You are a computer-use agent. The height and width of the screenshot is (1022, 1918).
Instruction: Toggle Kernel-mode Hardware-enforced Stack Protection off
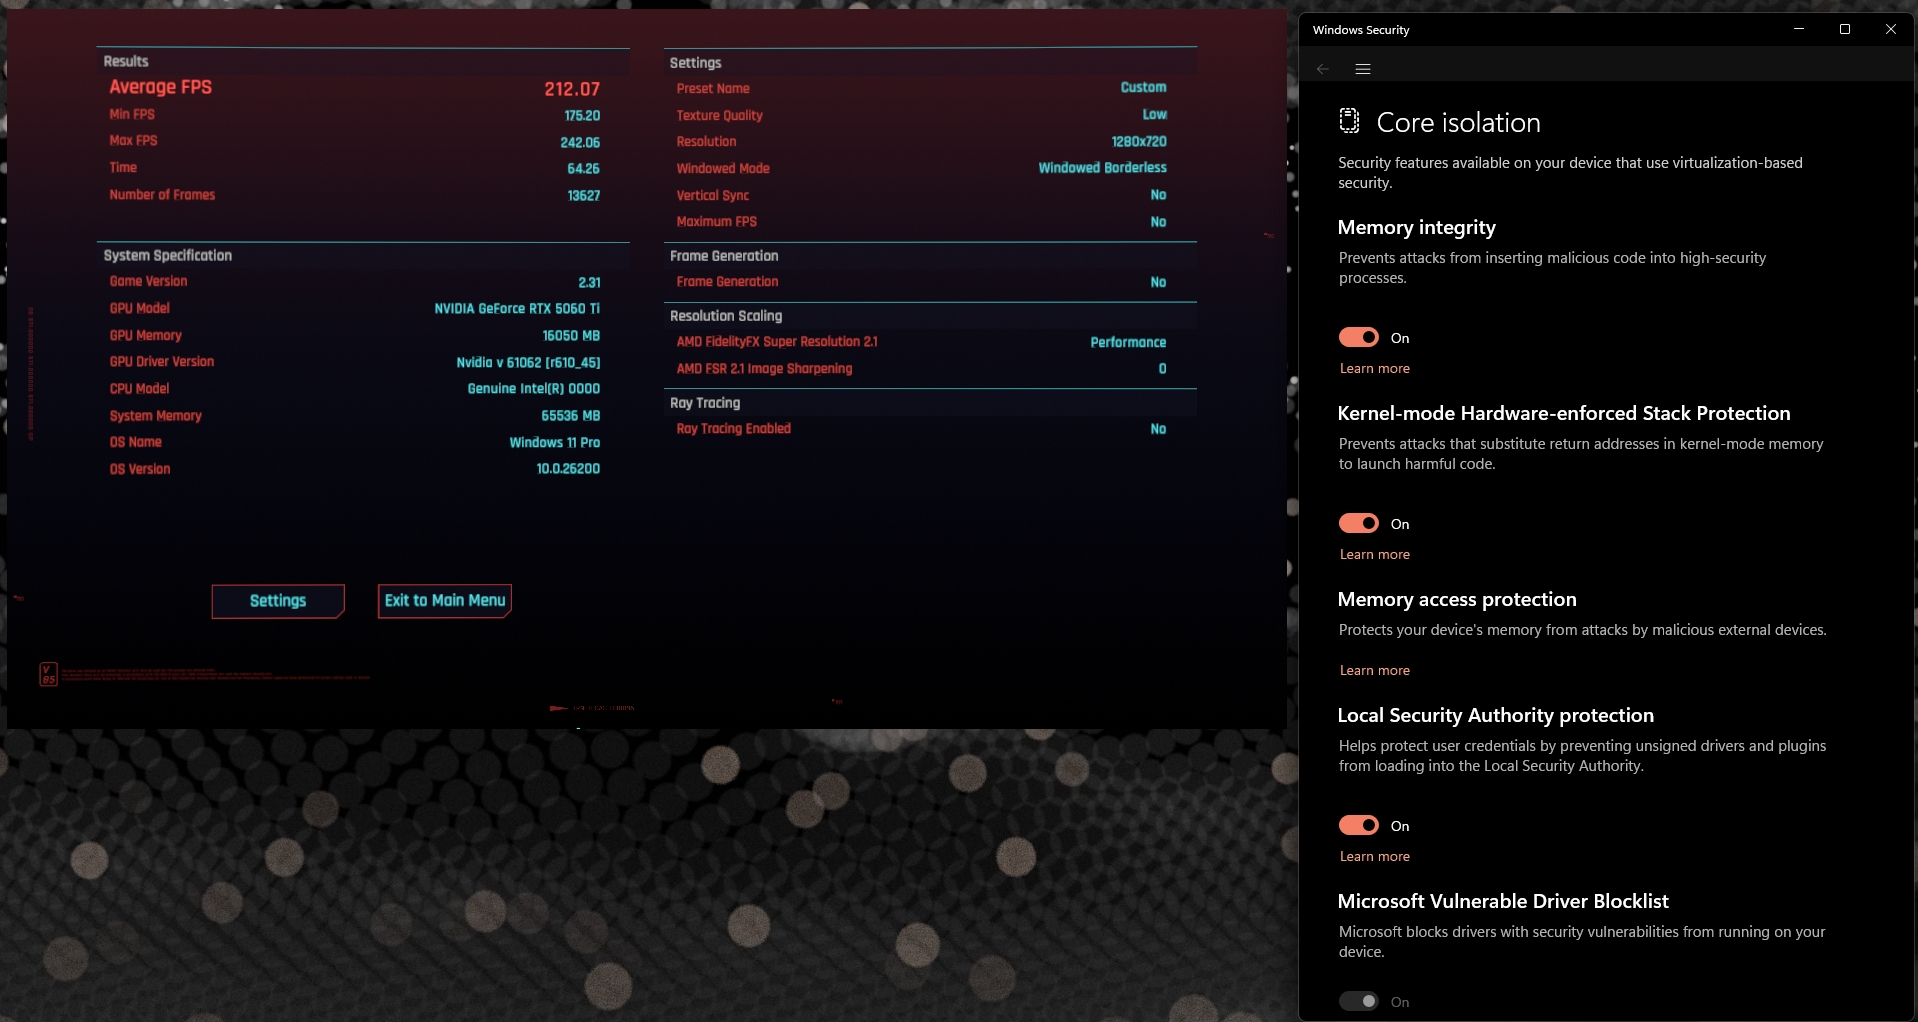pyautogui.click(x=1359, y=524)
